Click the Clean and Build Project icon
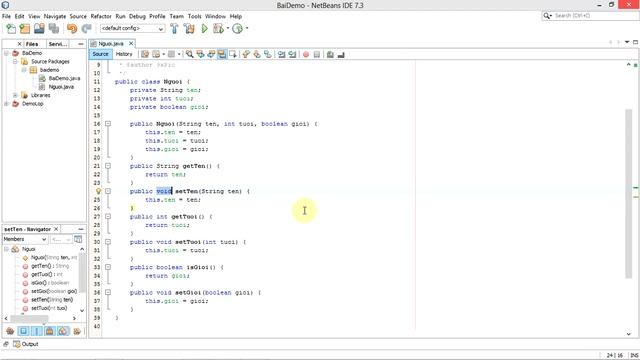 click(x=189, y=29)
